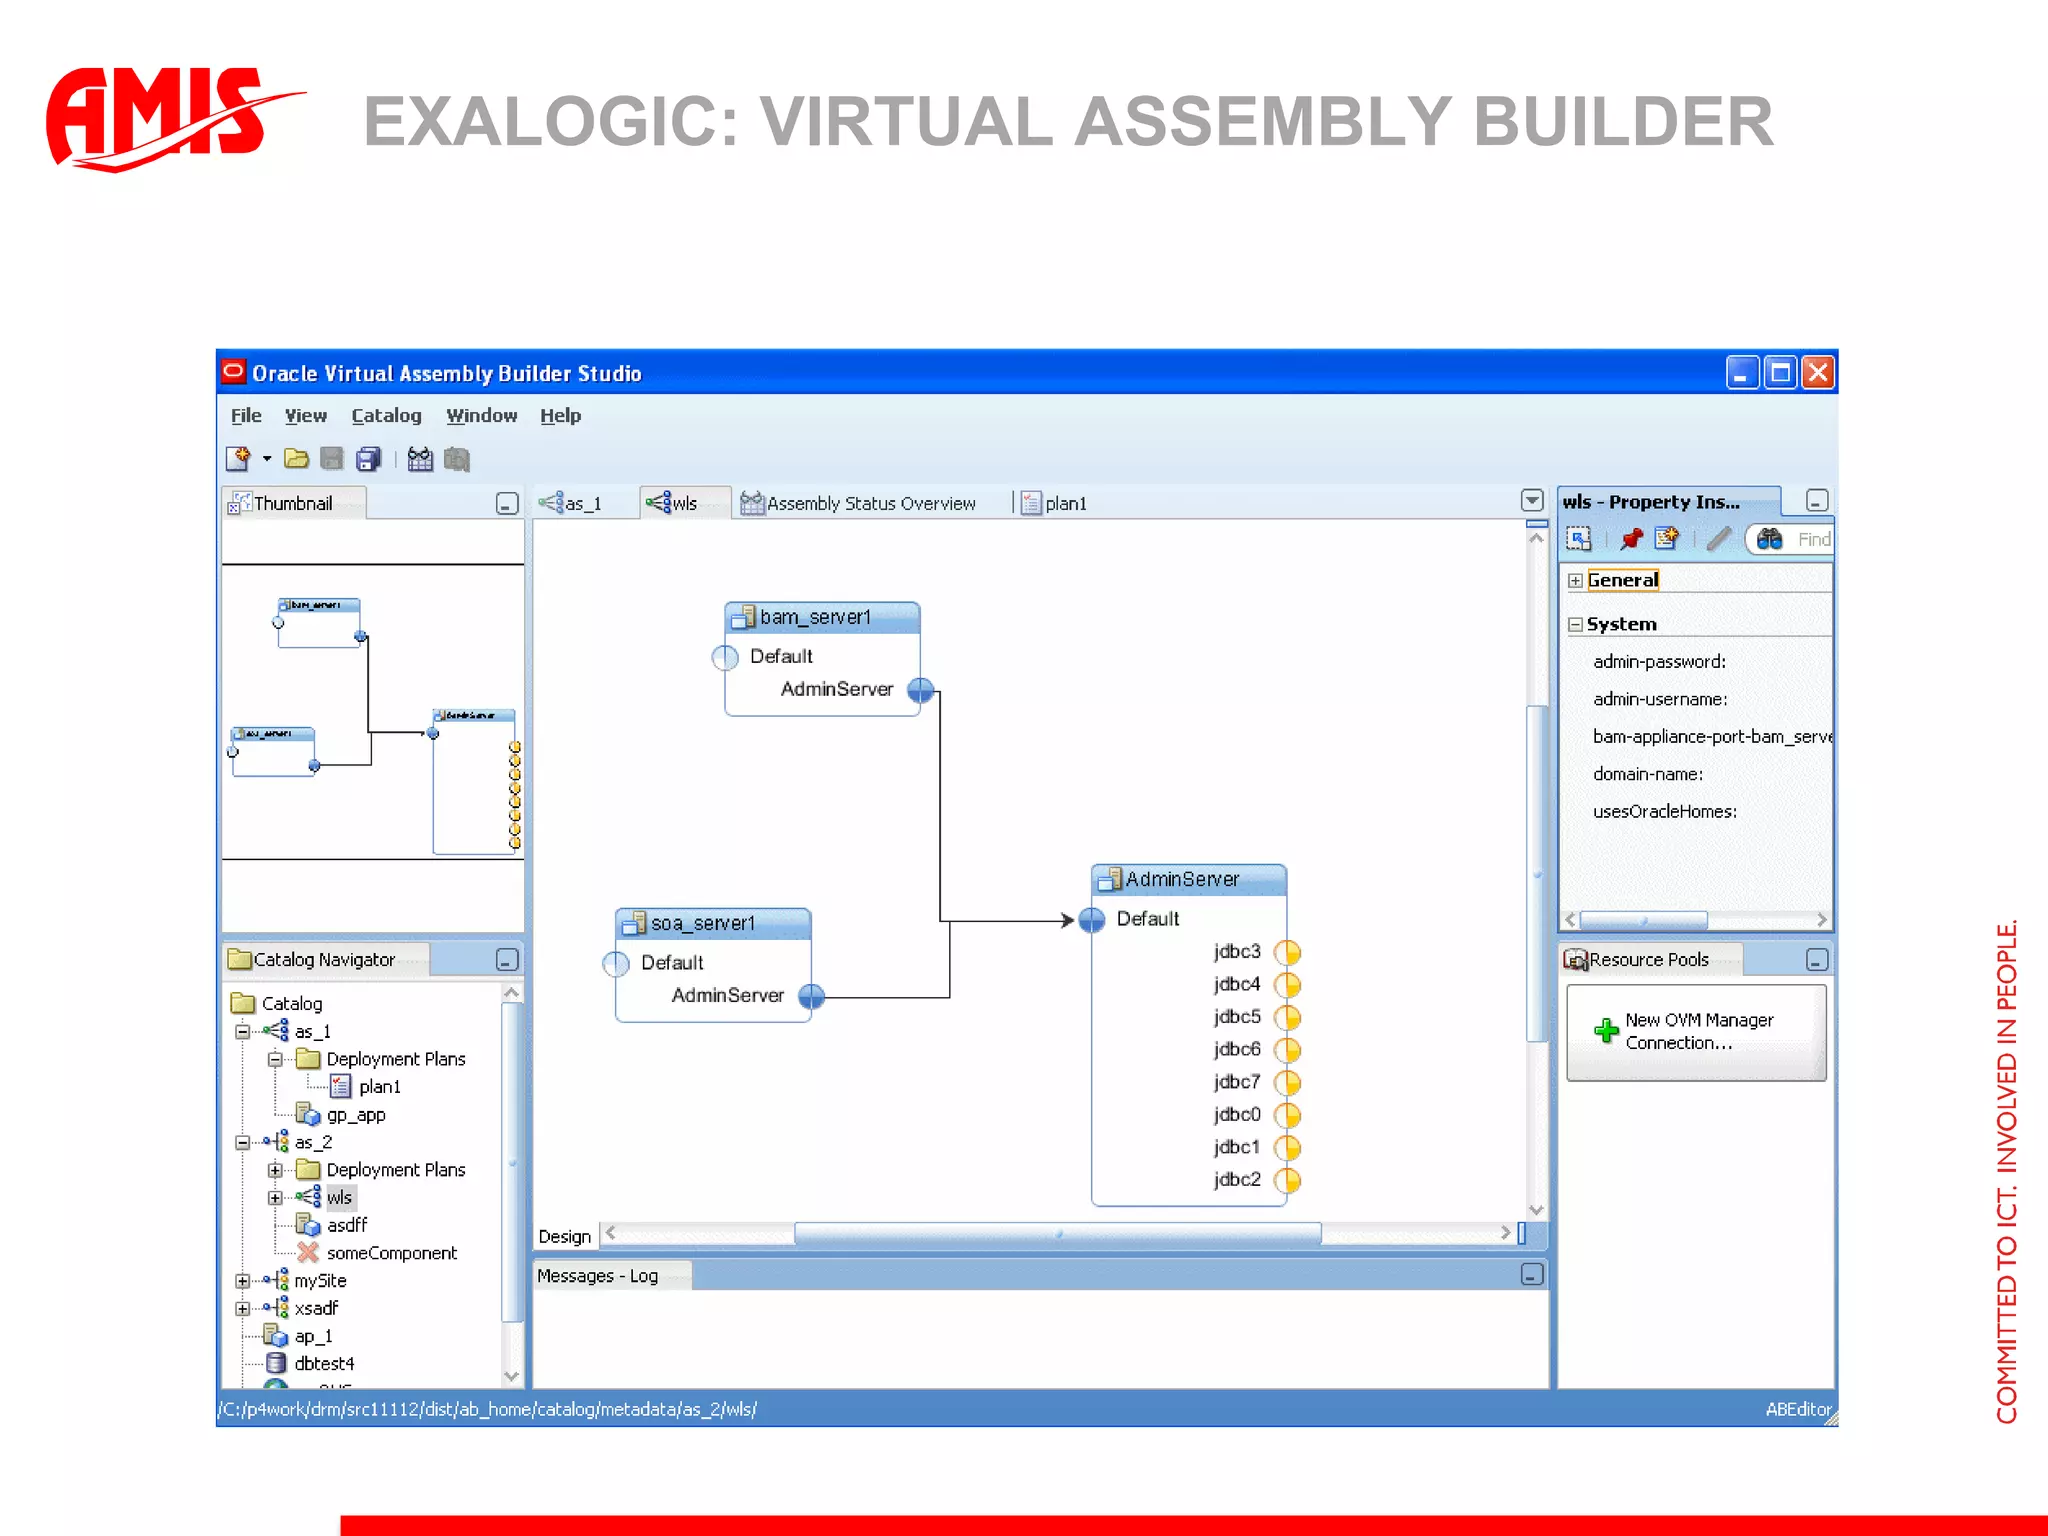Select gp_app in the catalog tree
The image size is (2048, 1536).
coord(356,1115)
